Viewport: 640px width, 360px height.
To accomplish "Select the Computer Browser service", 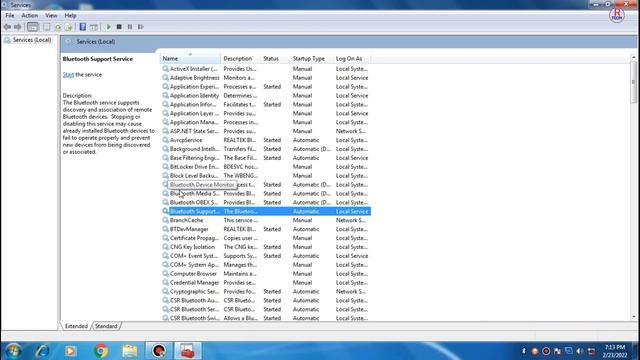I will coord(266,273).
